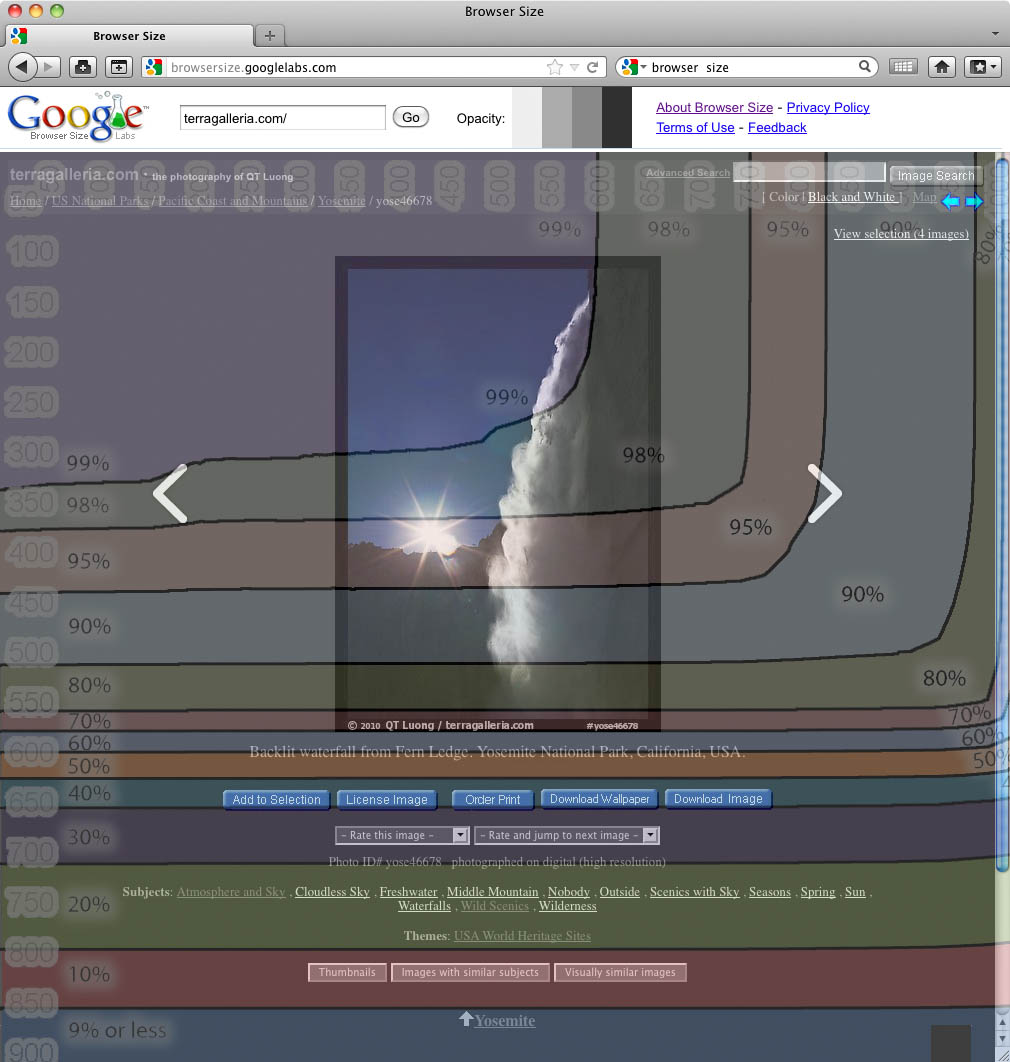This screenshot has height=1062, width=1010.
Task: Click the Google Browser Size Labs logo
Action: (x=77, y=116)
